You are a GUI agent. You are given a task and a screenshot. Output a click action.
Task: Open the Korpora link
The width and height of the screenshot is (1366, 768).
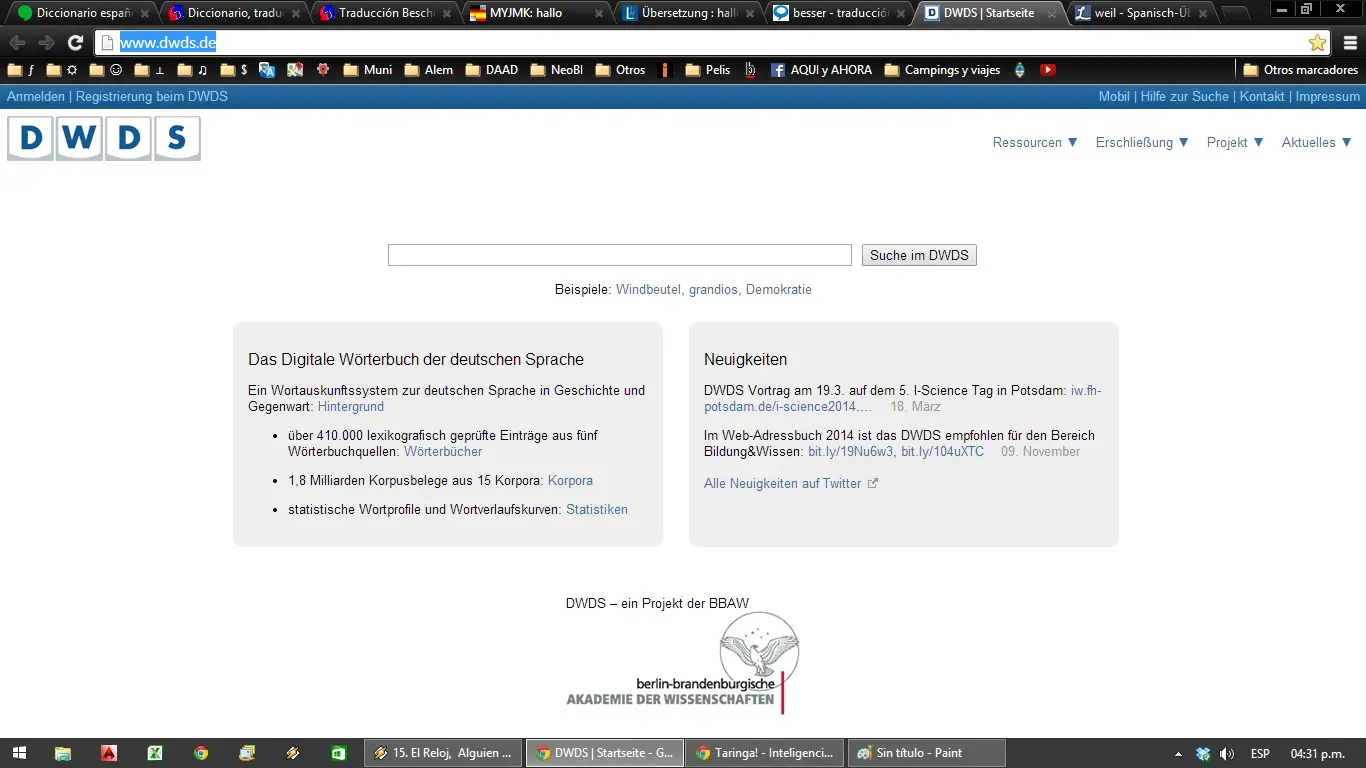pyautogui.click(x=570, y=481)
